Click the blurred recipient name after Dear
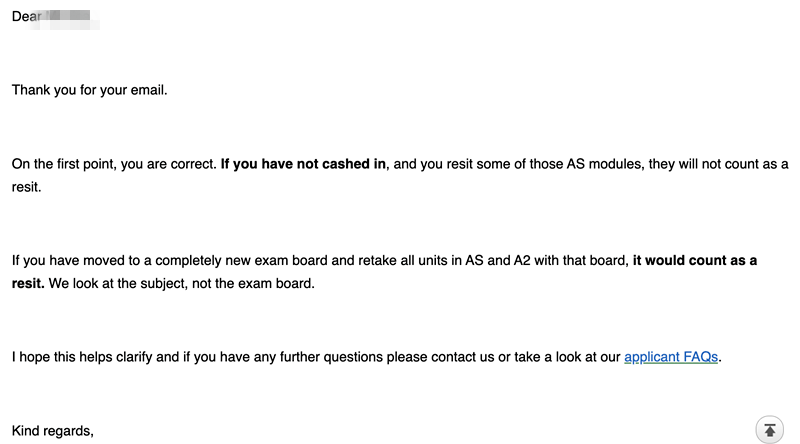 click(x=68, y=18)
